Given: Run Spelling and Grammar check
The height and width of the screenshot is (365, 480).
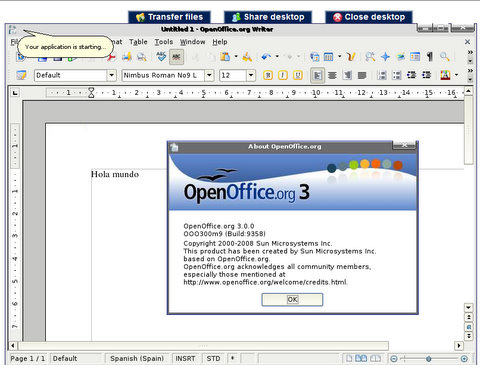Looking at the screenshot, I should [x=161, y=57].
